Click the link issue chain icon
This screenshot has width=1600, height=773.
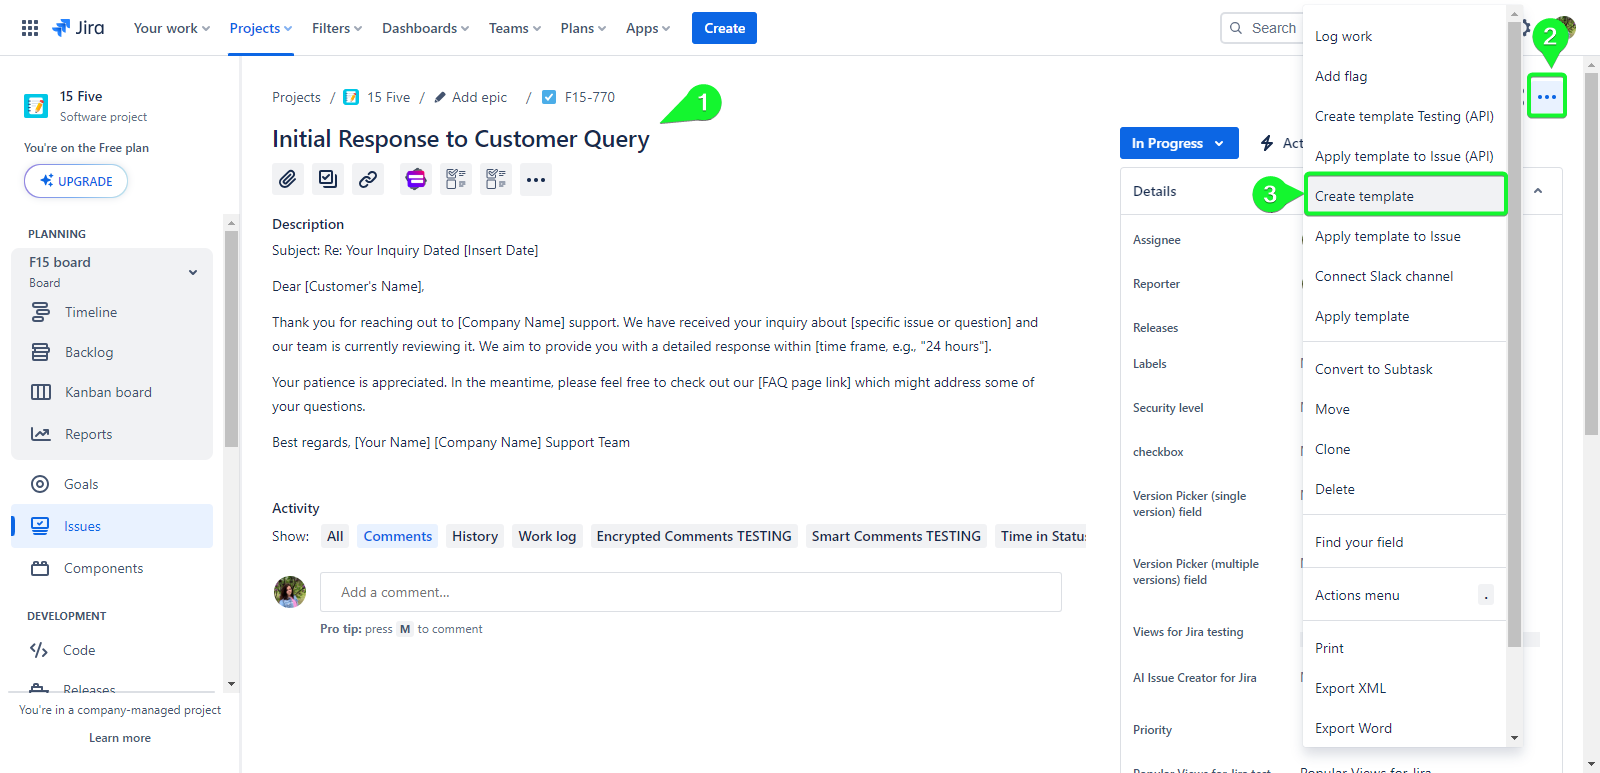(x=368, y=179)
